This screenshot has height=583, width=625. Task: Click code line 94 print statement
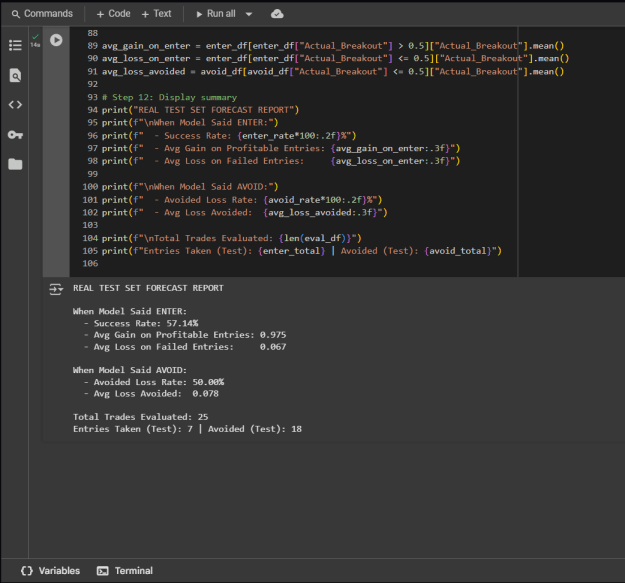coord(200,110)
